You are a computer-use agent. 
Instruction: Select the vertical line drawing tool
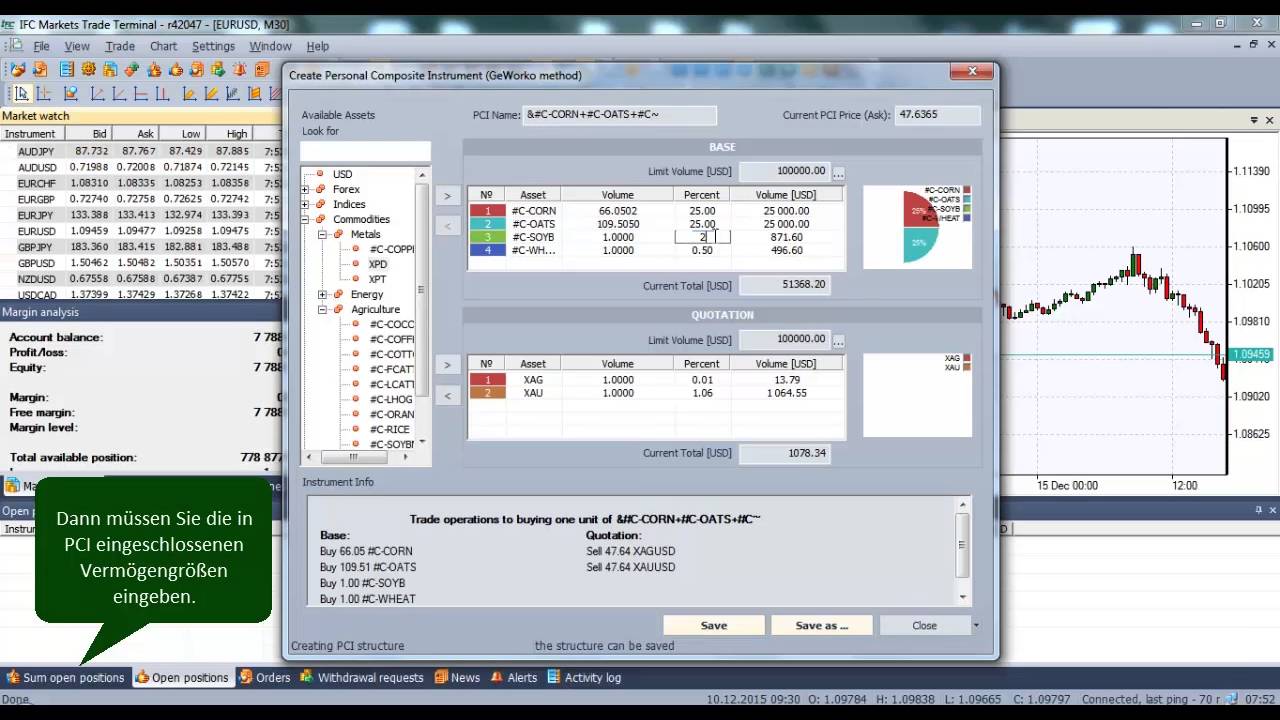(x=163, y=93)
